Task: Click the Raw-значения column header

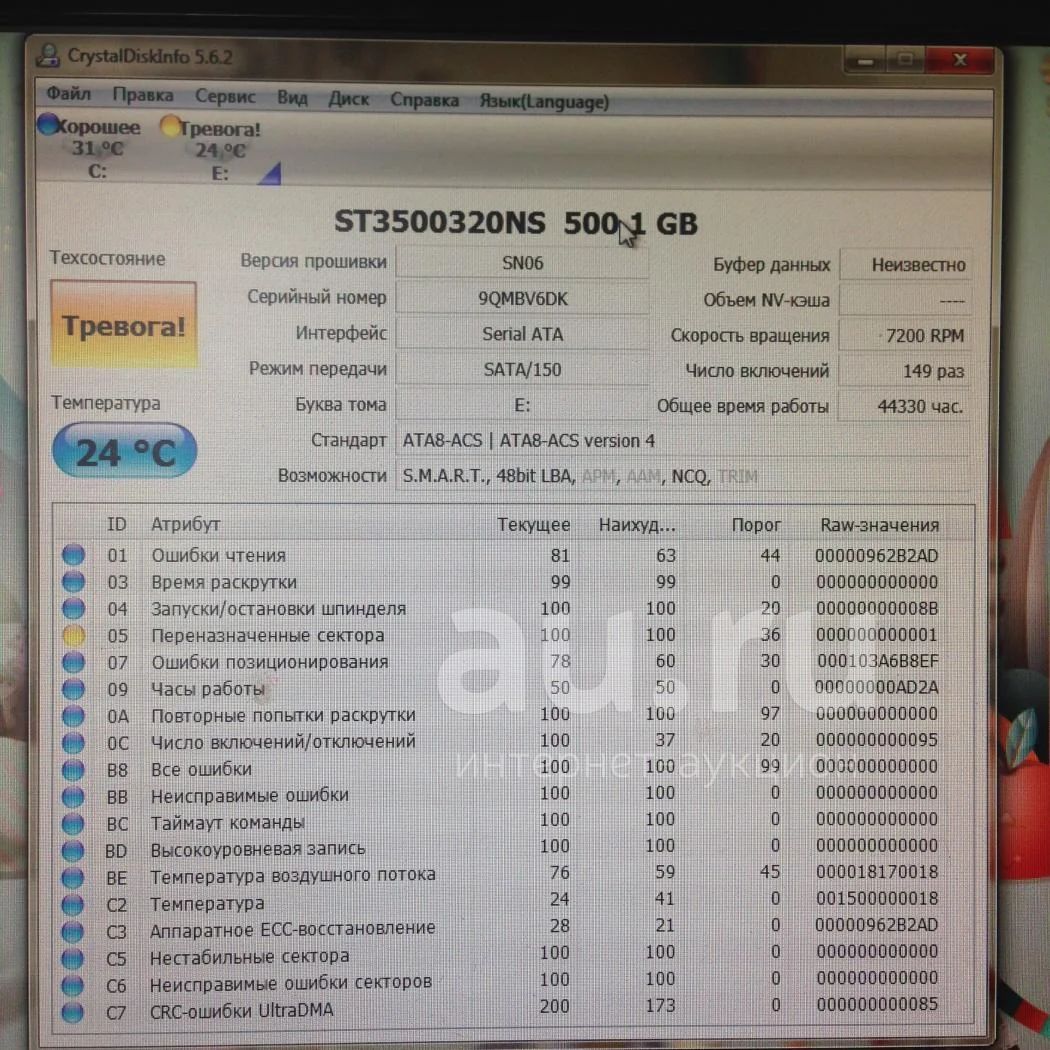Action: point(879,526)
